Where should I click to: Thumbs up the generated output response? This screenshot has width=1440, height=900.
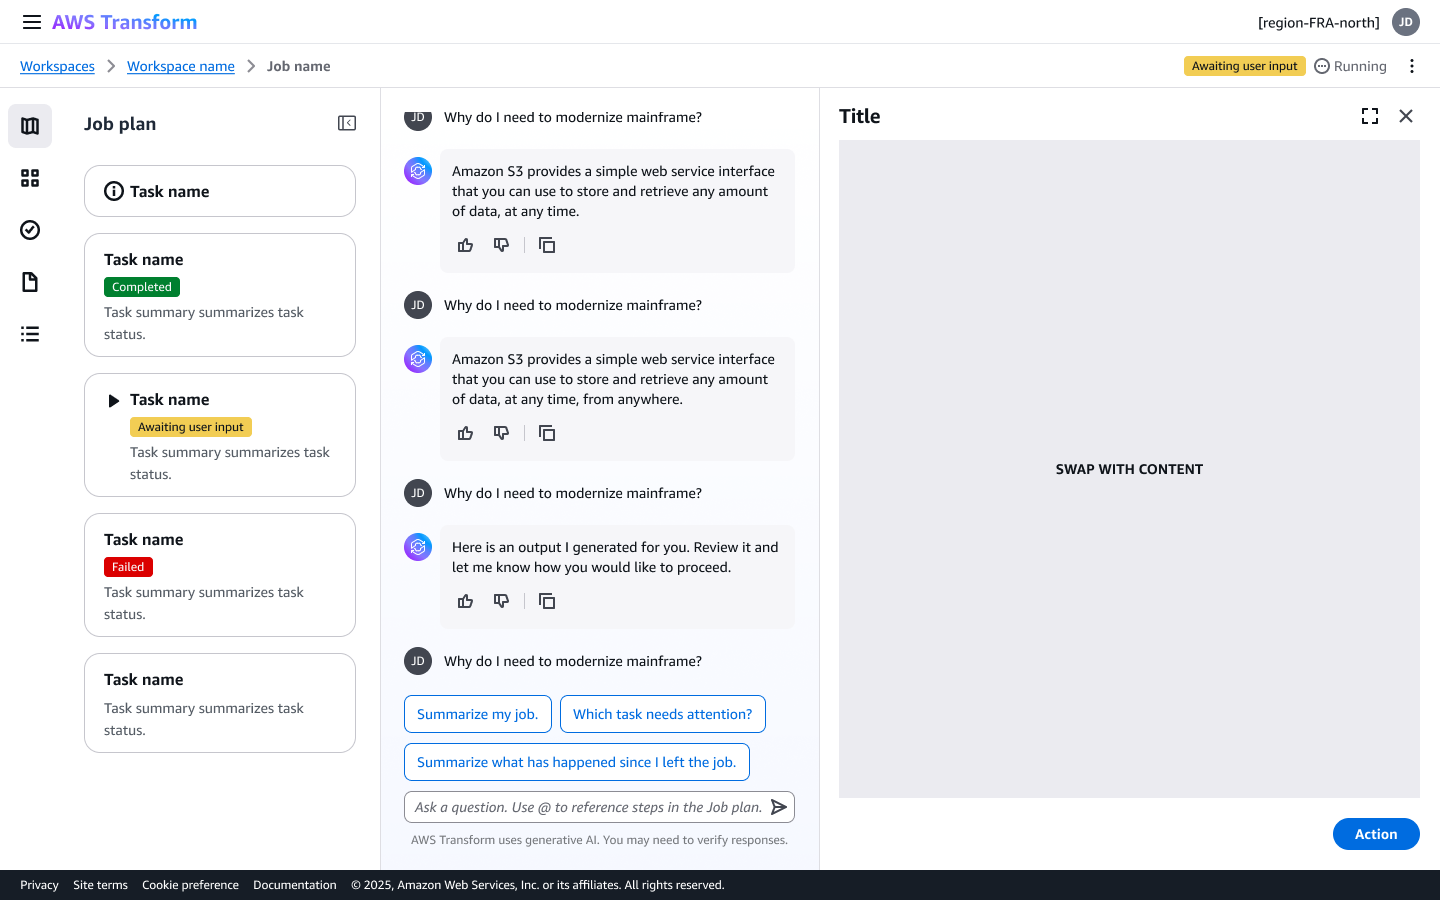(x=465, y=601)
